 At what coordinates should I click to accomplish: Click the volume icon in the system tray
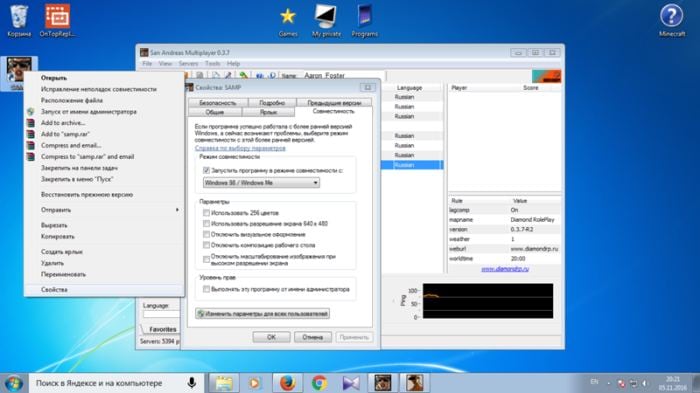tap(645, 383)
